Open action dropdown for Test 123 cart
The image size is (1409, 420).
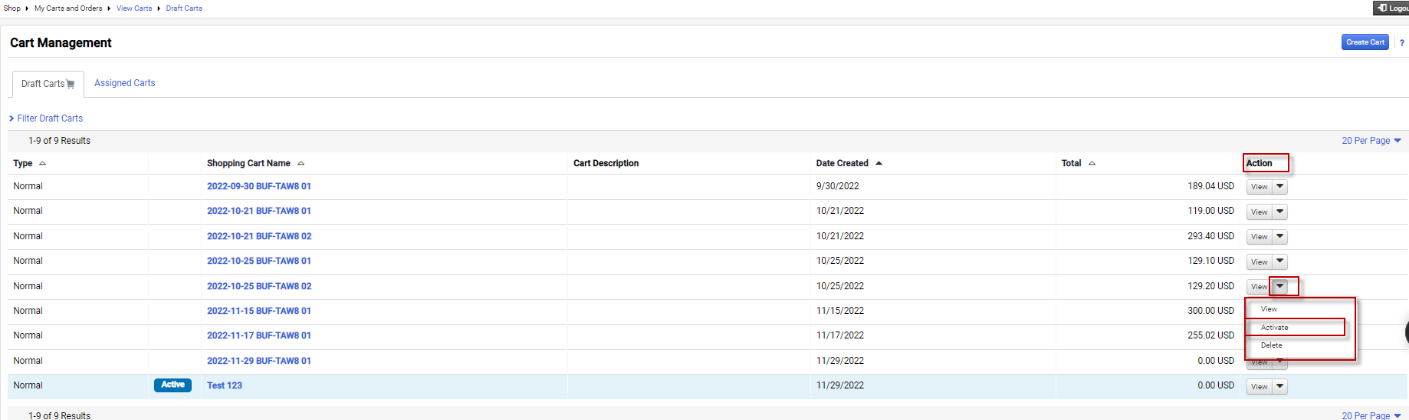tap(1280, 386)
